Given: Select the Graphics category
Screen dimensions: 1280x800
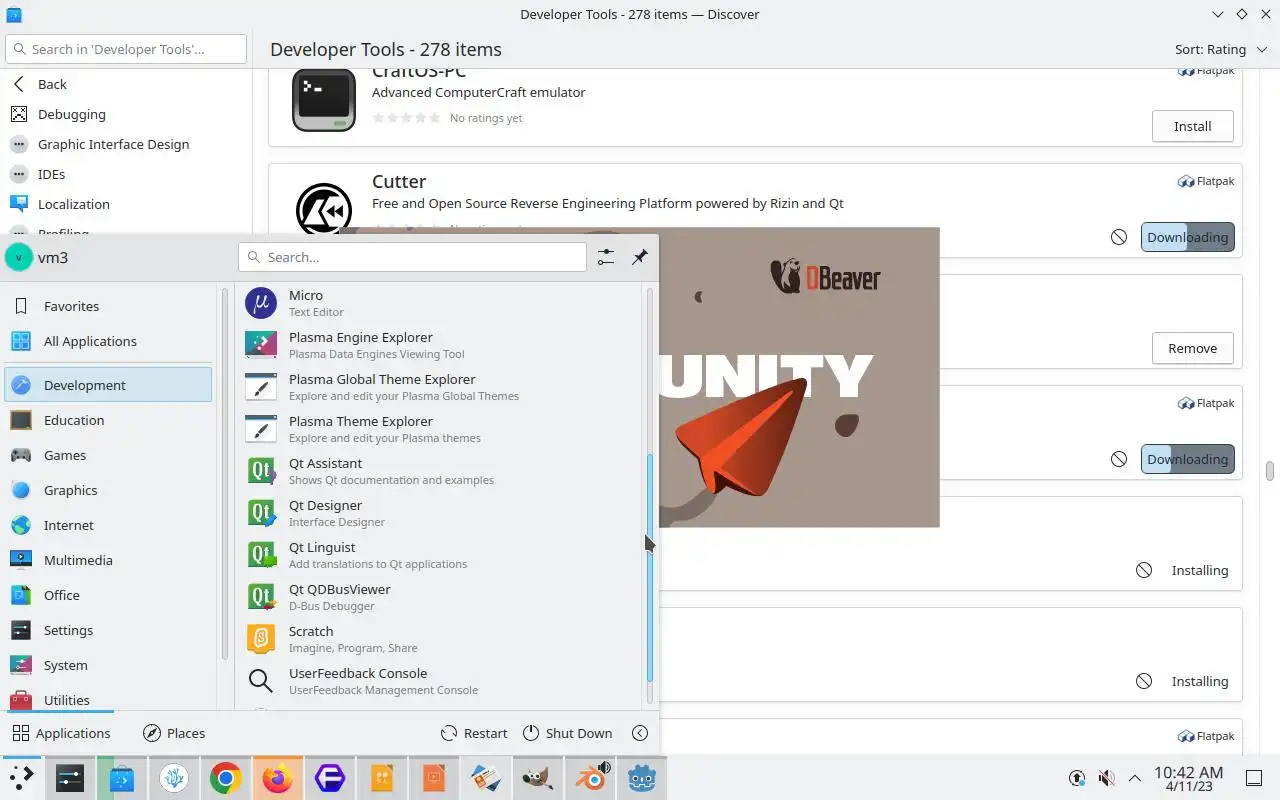Looking at the screenshot, I should (x=108, y=490).
